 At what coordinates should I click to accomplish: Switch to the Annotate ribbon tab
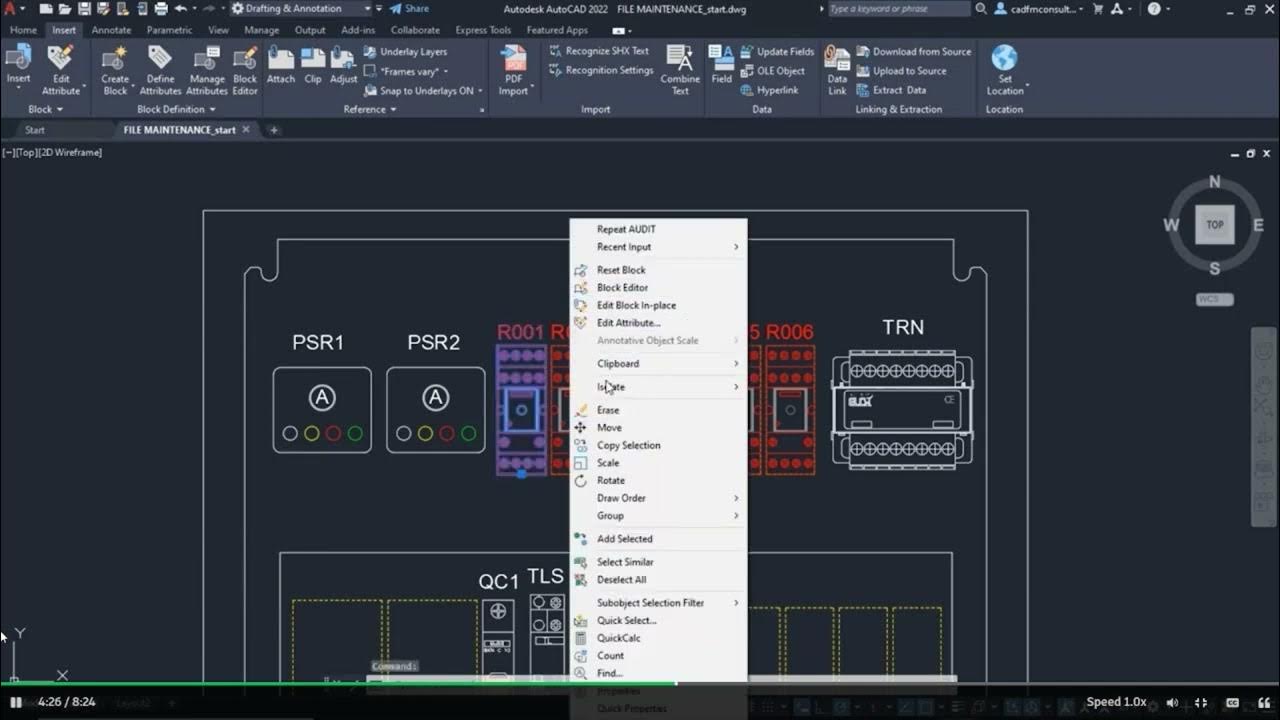tap(111, 30)
